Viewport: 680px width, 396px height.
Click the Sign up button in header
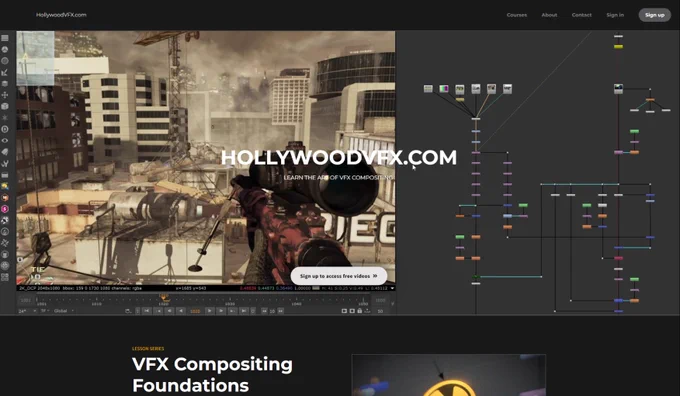point(654,15)
